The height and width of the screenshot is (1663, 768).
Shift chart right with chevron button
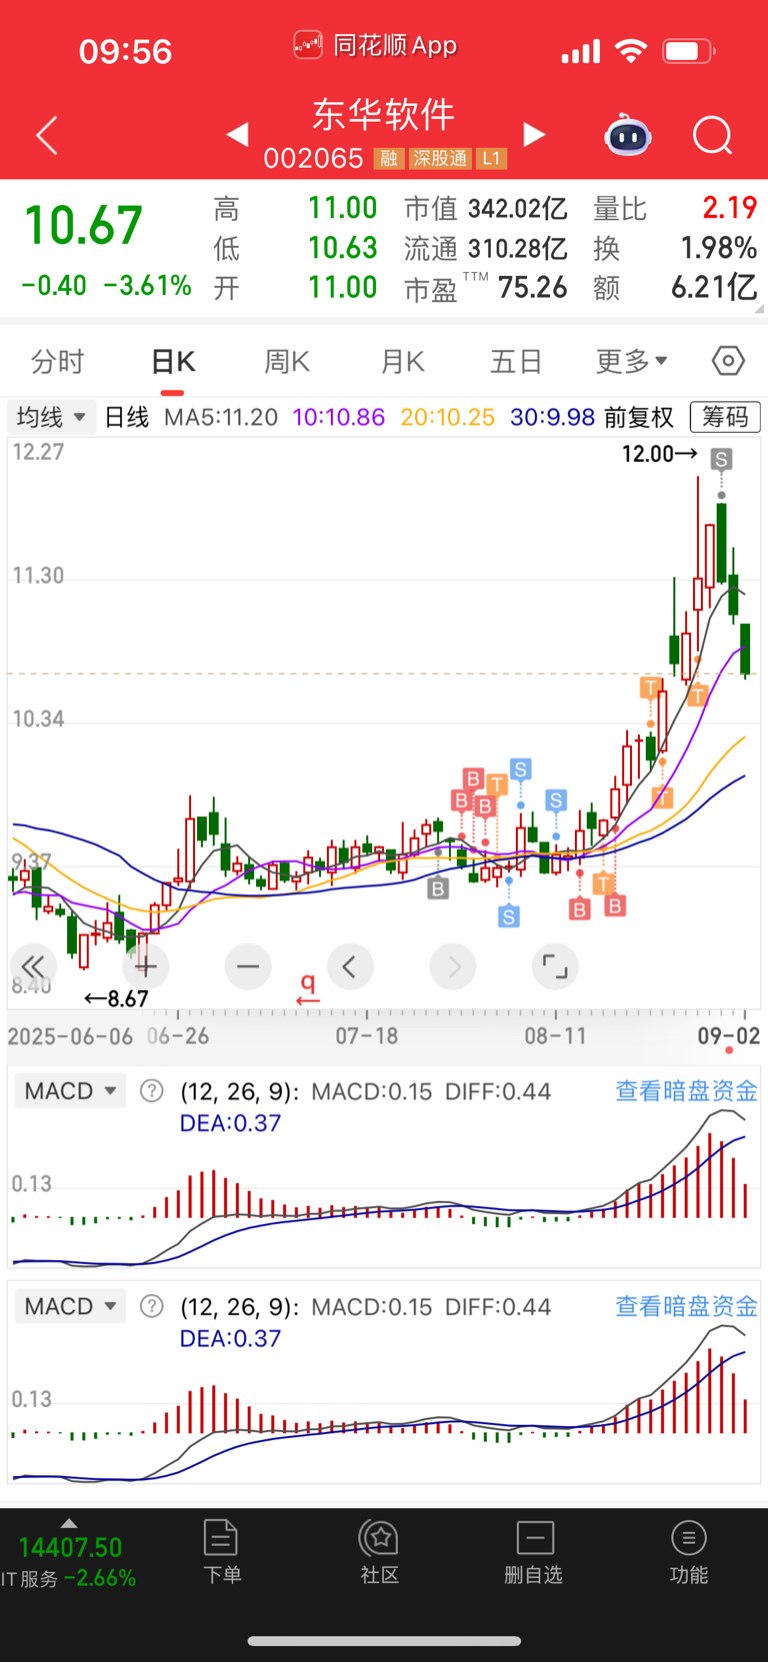coord(453,966)
